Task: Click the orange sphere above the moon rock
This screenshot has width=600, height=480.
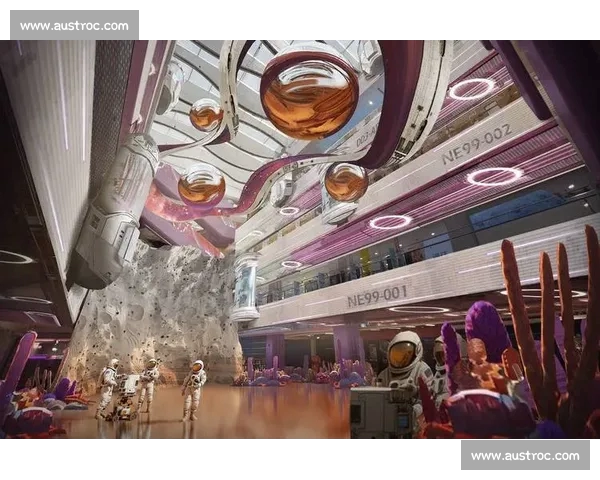Action: (x=201, y=185)
